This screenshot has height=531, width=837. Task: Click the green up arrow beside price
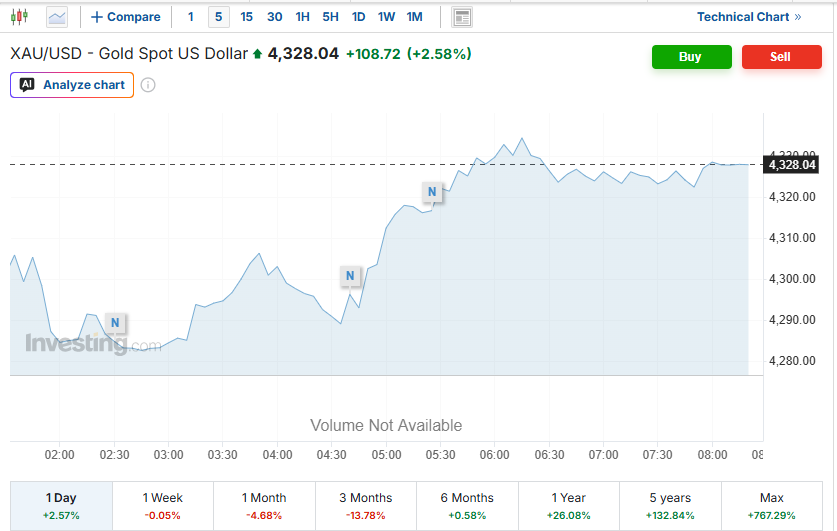tap(257, 54)
